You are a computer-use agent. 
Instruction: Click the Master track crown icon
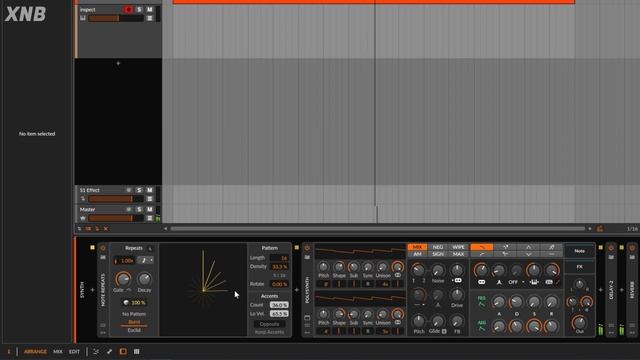pyautogui.click(x=83, y=218)
